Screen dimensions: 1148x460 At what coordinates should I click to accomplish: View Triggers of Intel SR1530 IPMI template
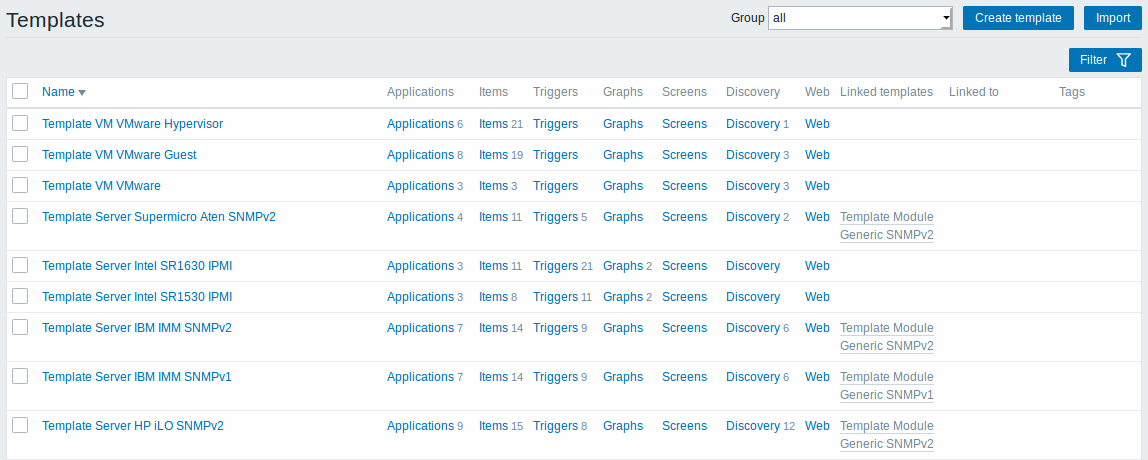[x=555, y=297]
